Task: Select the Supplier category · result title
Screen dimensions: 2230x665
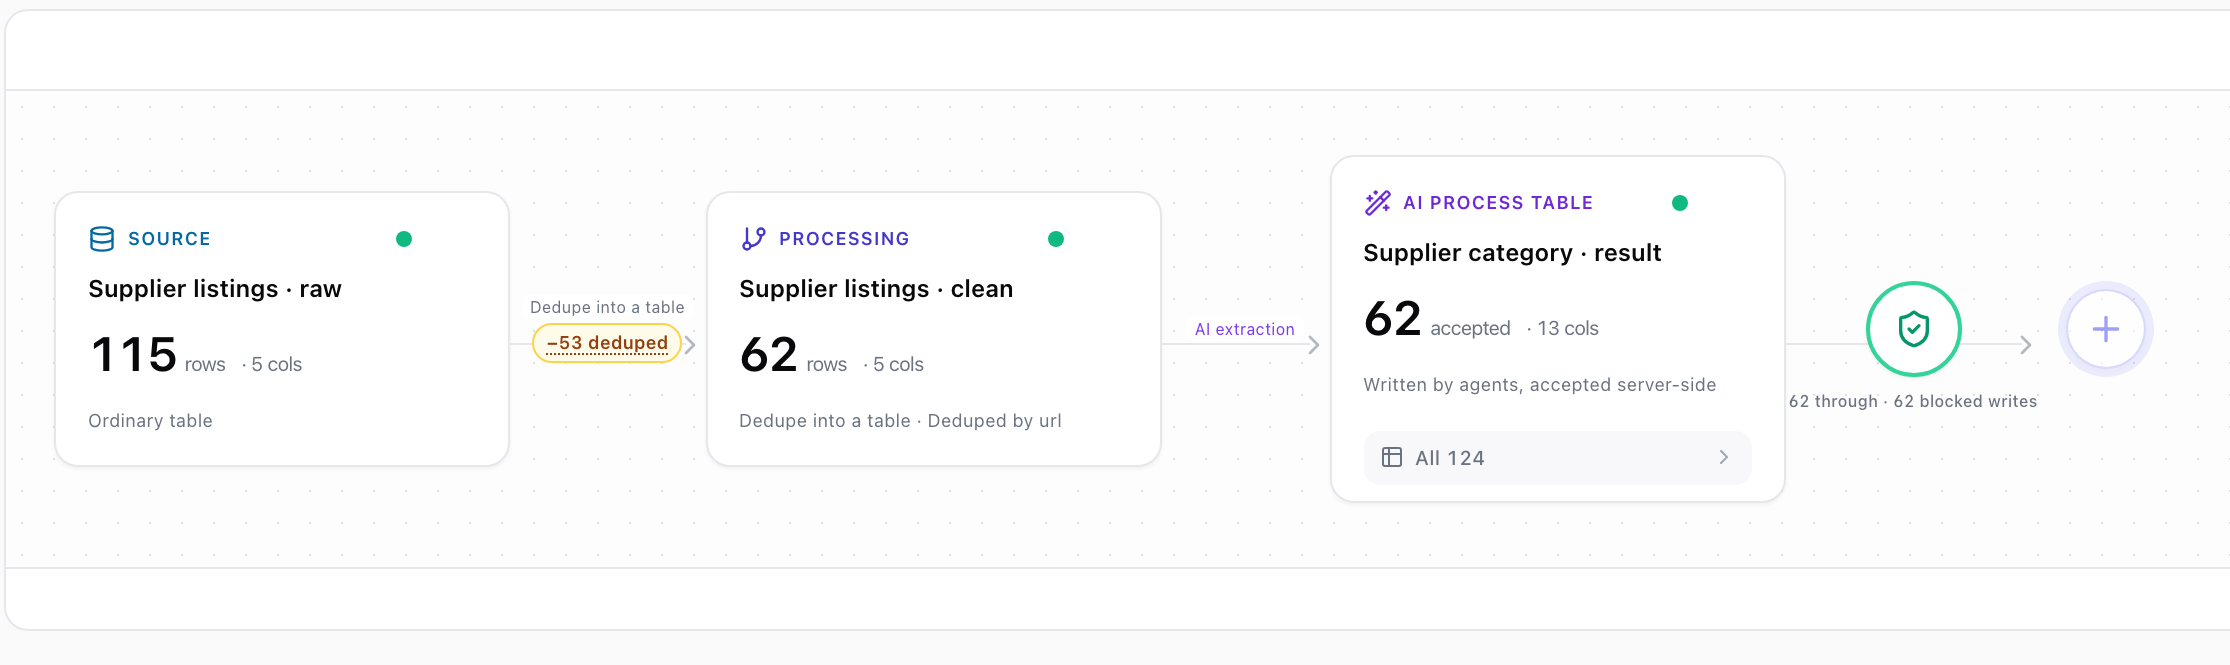Action: pyautogui.click(x=1512, y=253)
